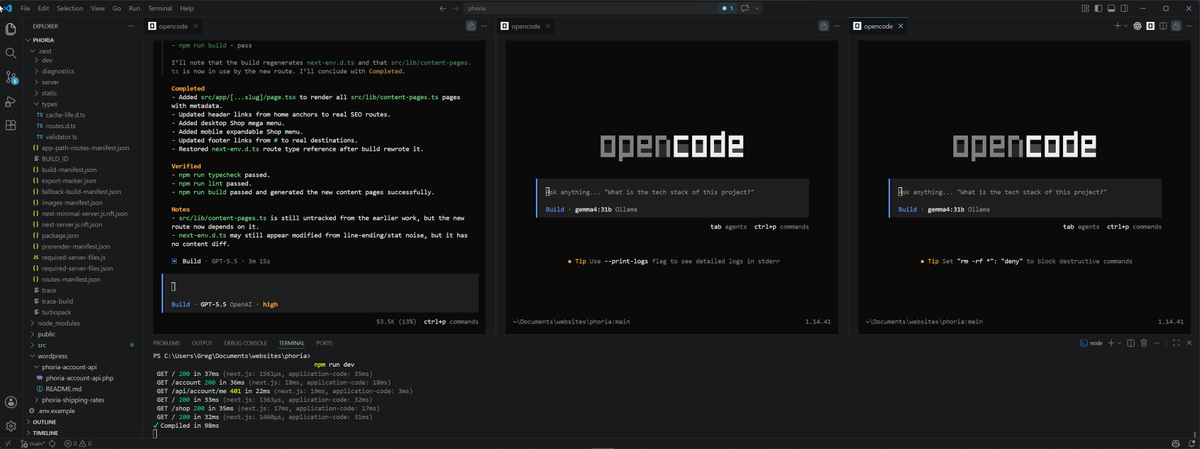Screen dimensions: 1200x449
Task: Toggle lock on the first editor group
Action: pos(470,26)
